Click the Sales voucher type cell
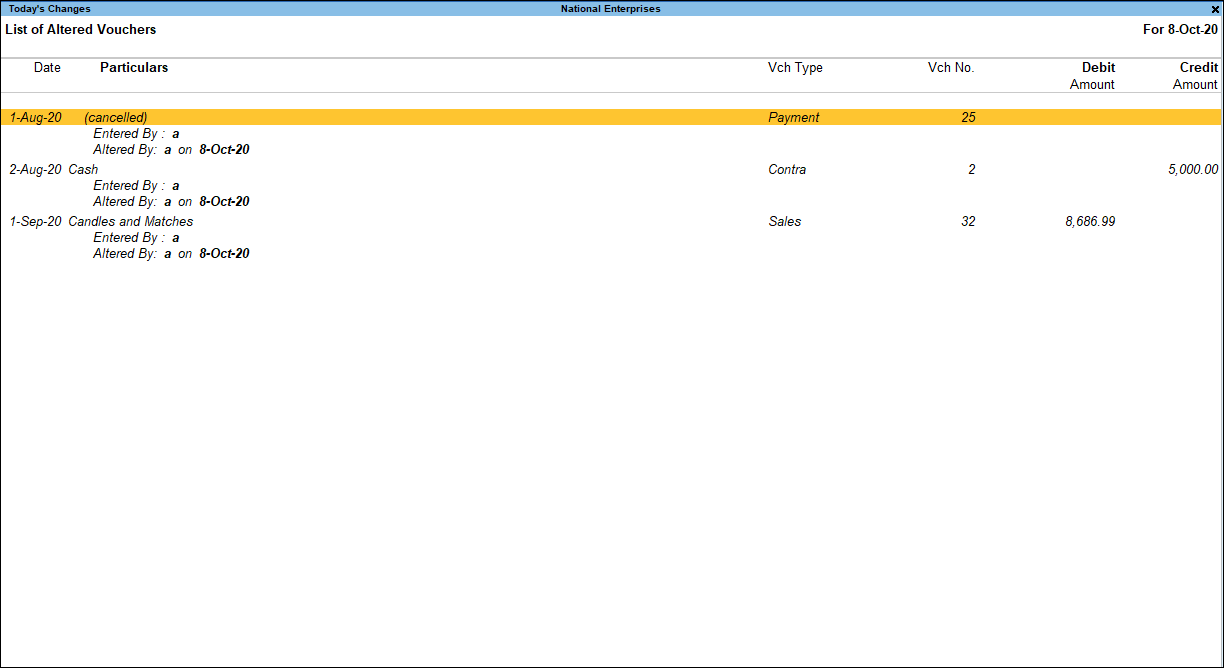1224x668 pixels. pos(785,221)
